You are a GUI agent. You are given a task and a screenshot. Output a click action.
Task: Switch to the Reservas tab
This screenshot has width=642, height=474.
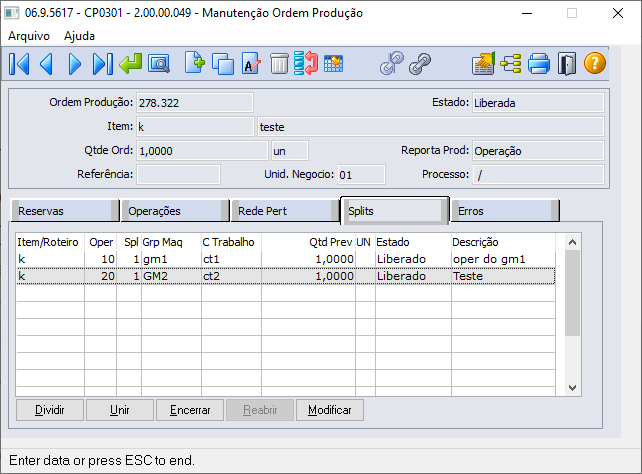pyautogui.click(x=65, y=211)
